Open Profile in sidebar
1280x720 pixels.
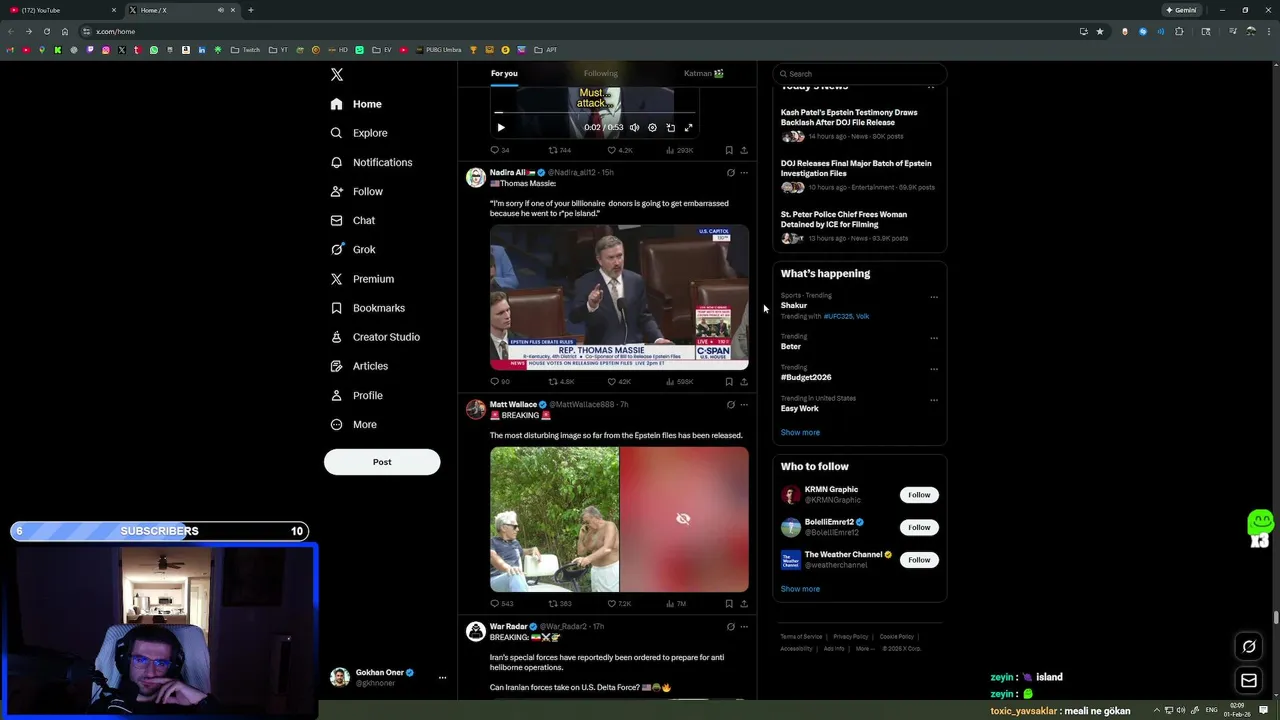click(357, 395)
